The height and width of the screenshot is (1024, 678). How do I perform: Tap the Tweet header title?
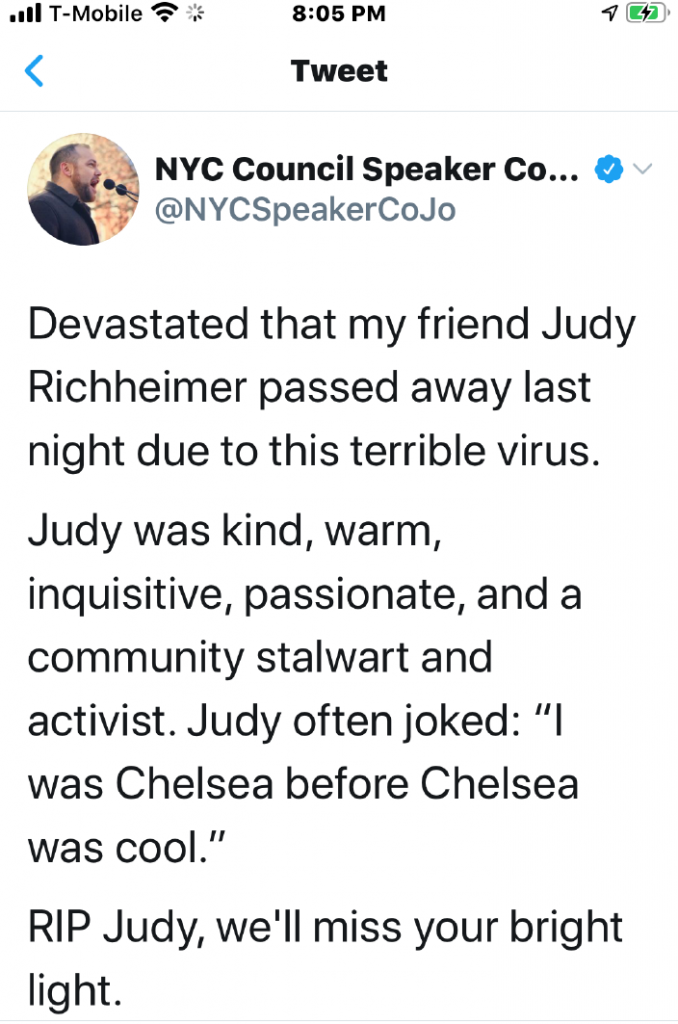pyautogui.click(x=339, y=72)
